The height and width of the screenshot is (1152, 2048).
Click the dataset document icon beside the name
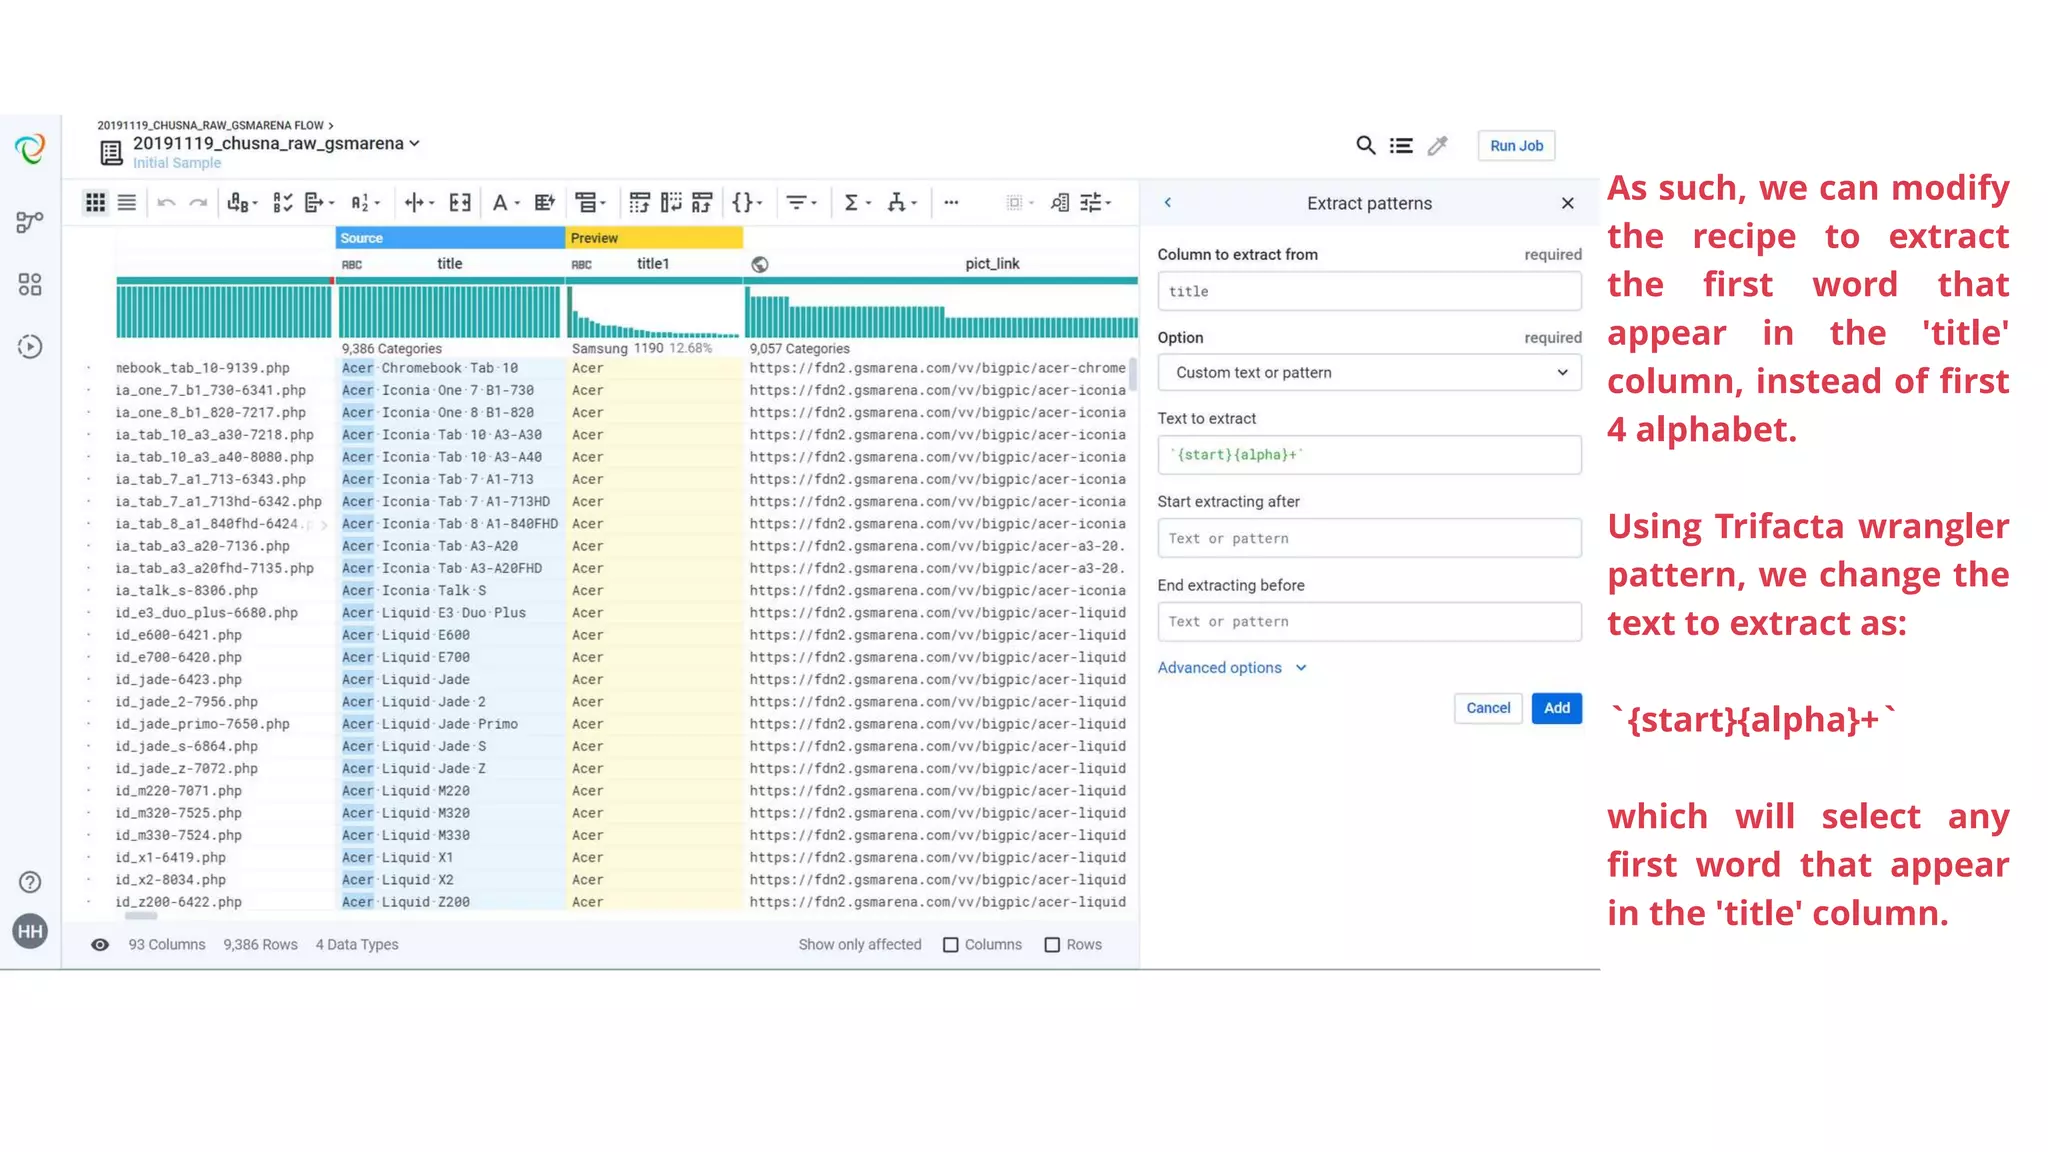coord(111,152)
